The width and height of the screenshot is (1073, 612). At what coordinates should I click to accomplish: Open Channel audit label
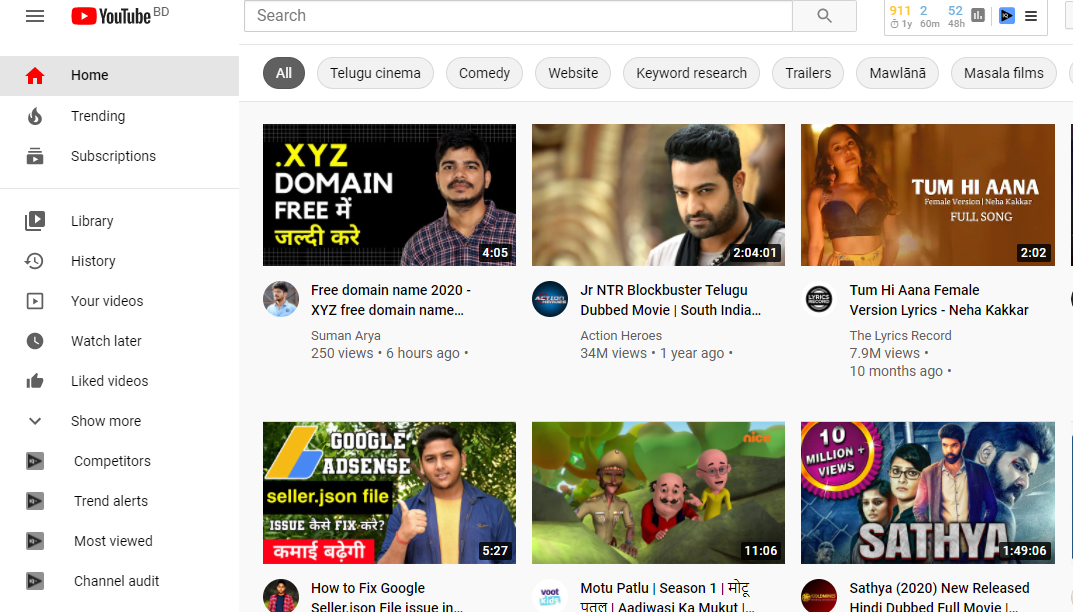coord(116,581)
